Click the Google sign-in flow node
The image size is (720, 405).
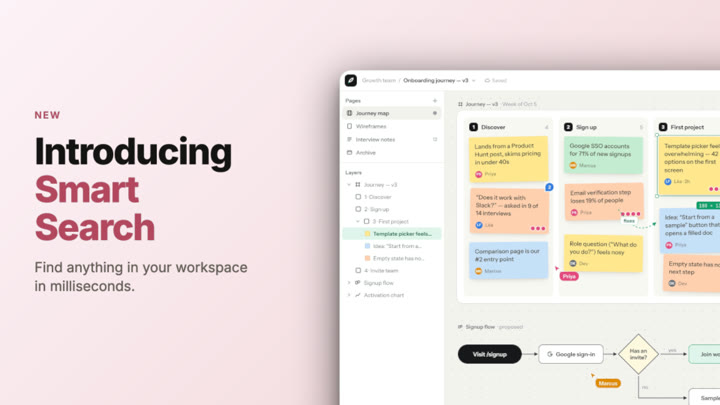[x=571, y=354]
